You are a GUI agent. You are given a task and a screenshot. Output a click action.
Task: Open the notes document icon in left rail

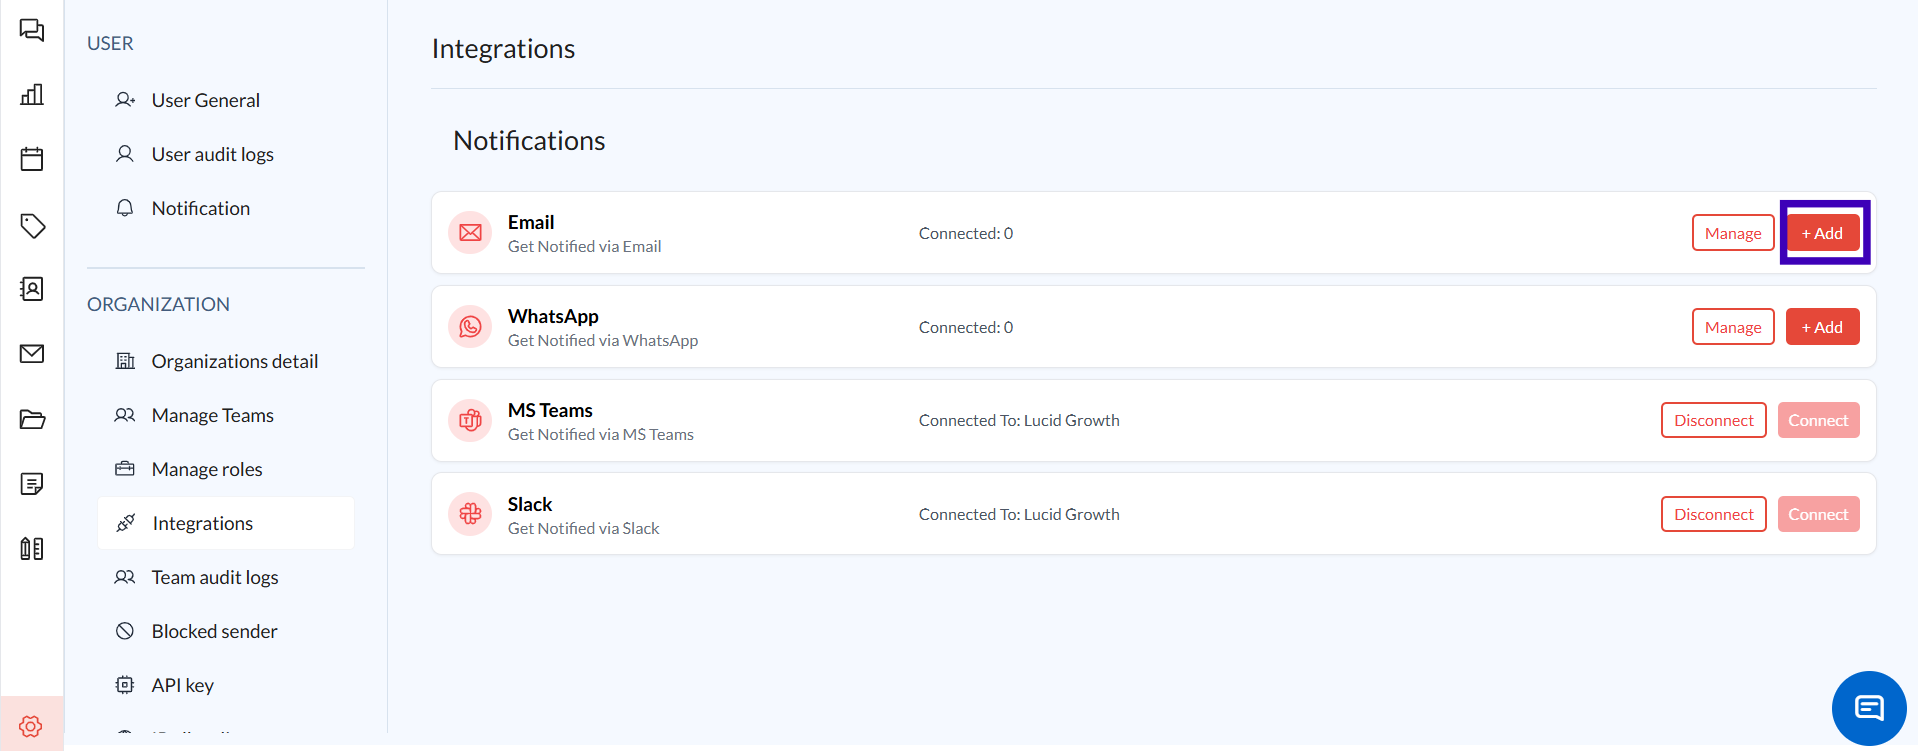[32, 484]
